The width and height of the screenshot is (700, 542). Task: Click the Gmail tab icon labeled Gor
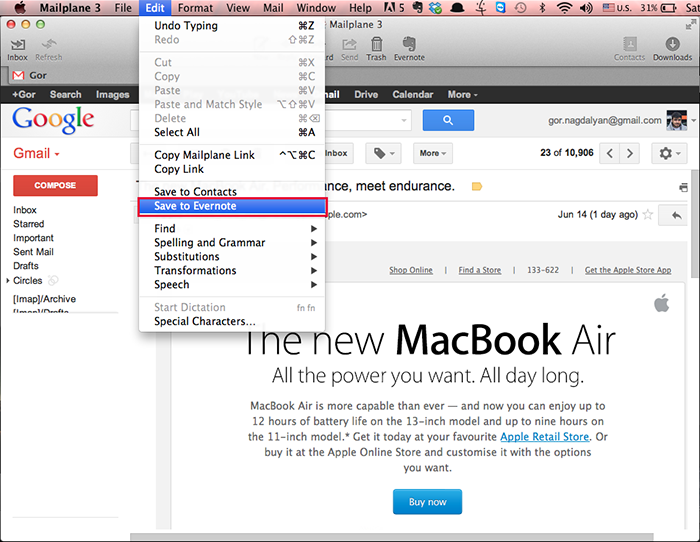[x=18, y=75]
